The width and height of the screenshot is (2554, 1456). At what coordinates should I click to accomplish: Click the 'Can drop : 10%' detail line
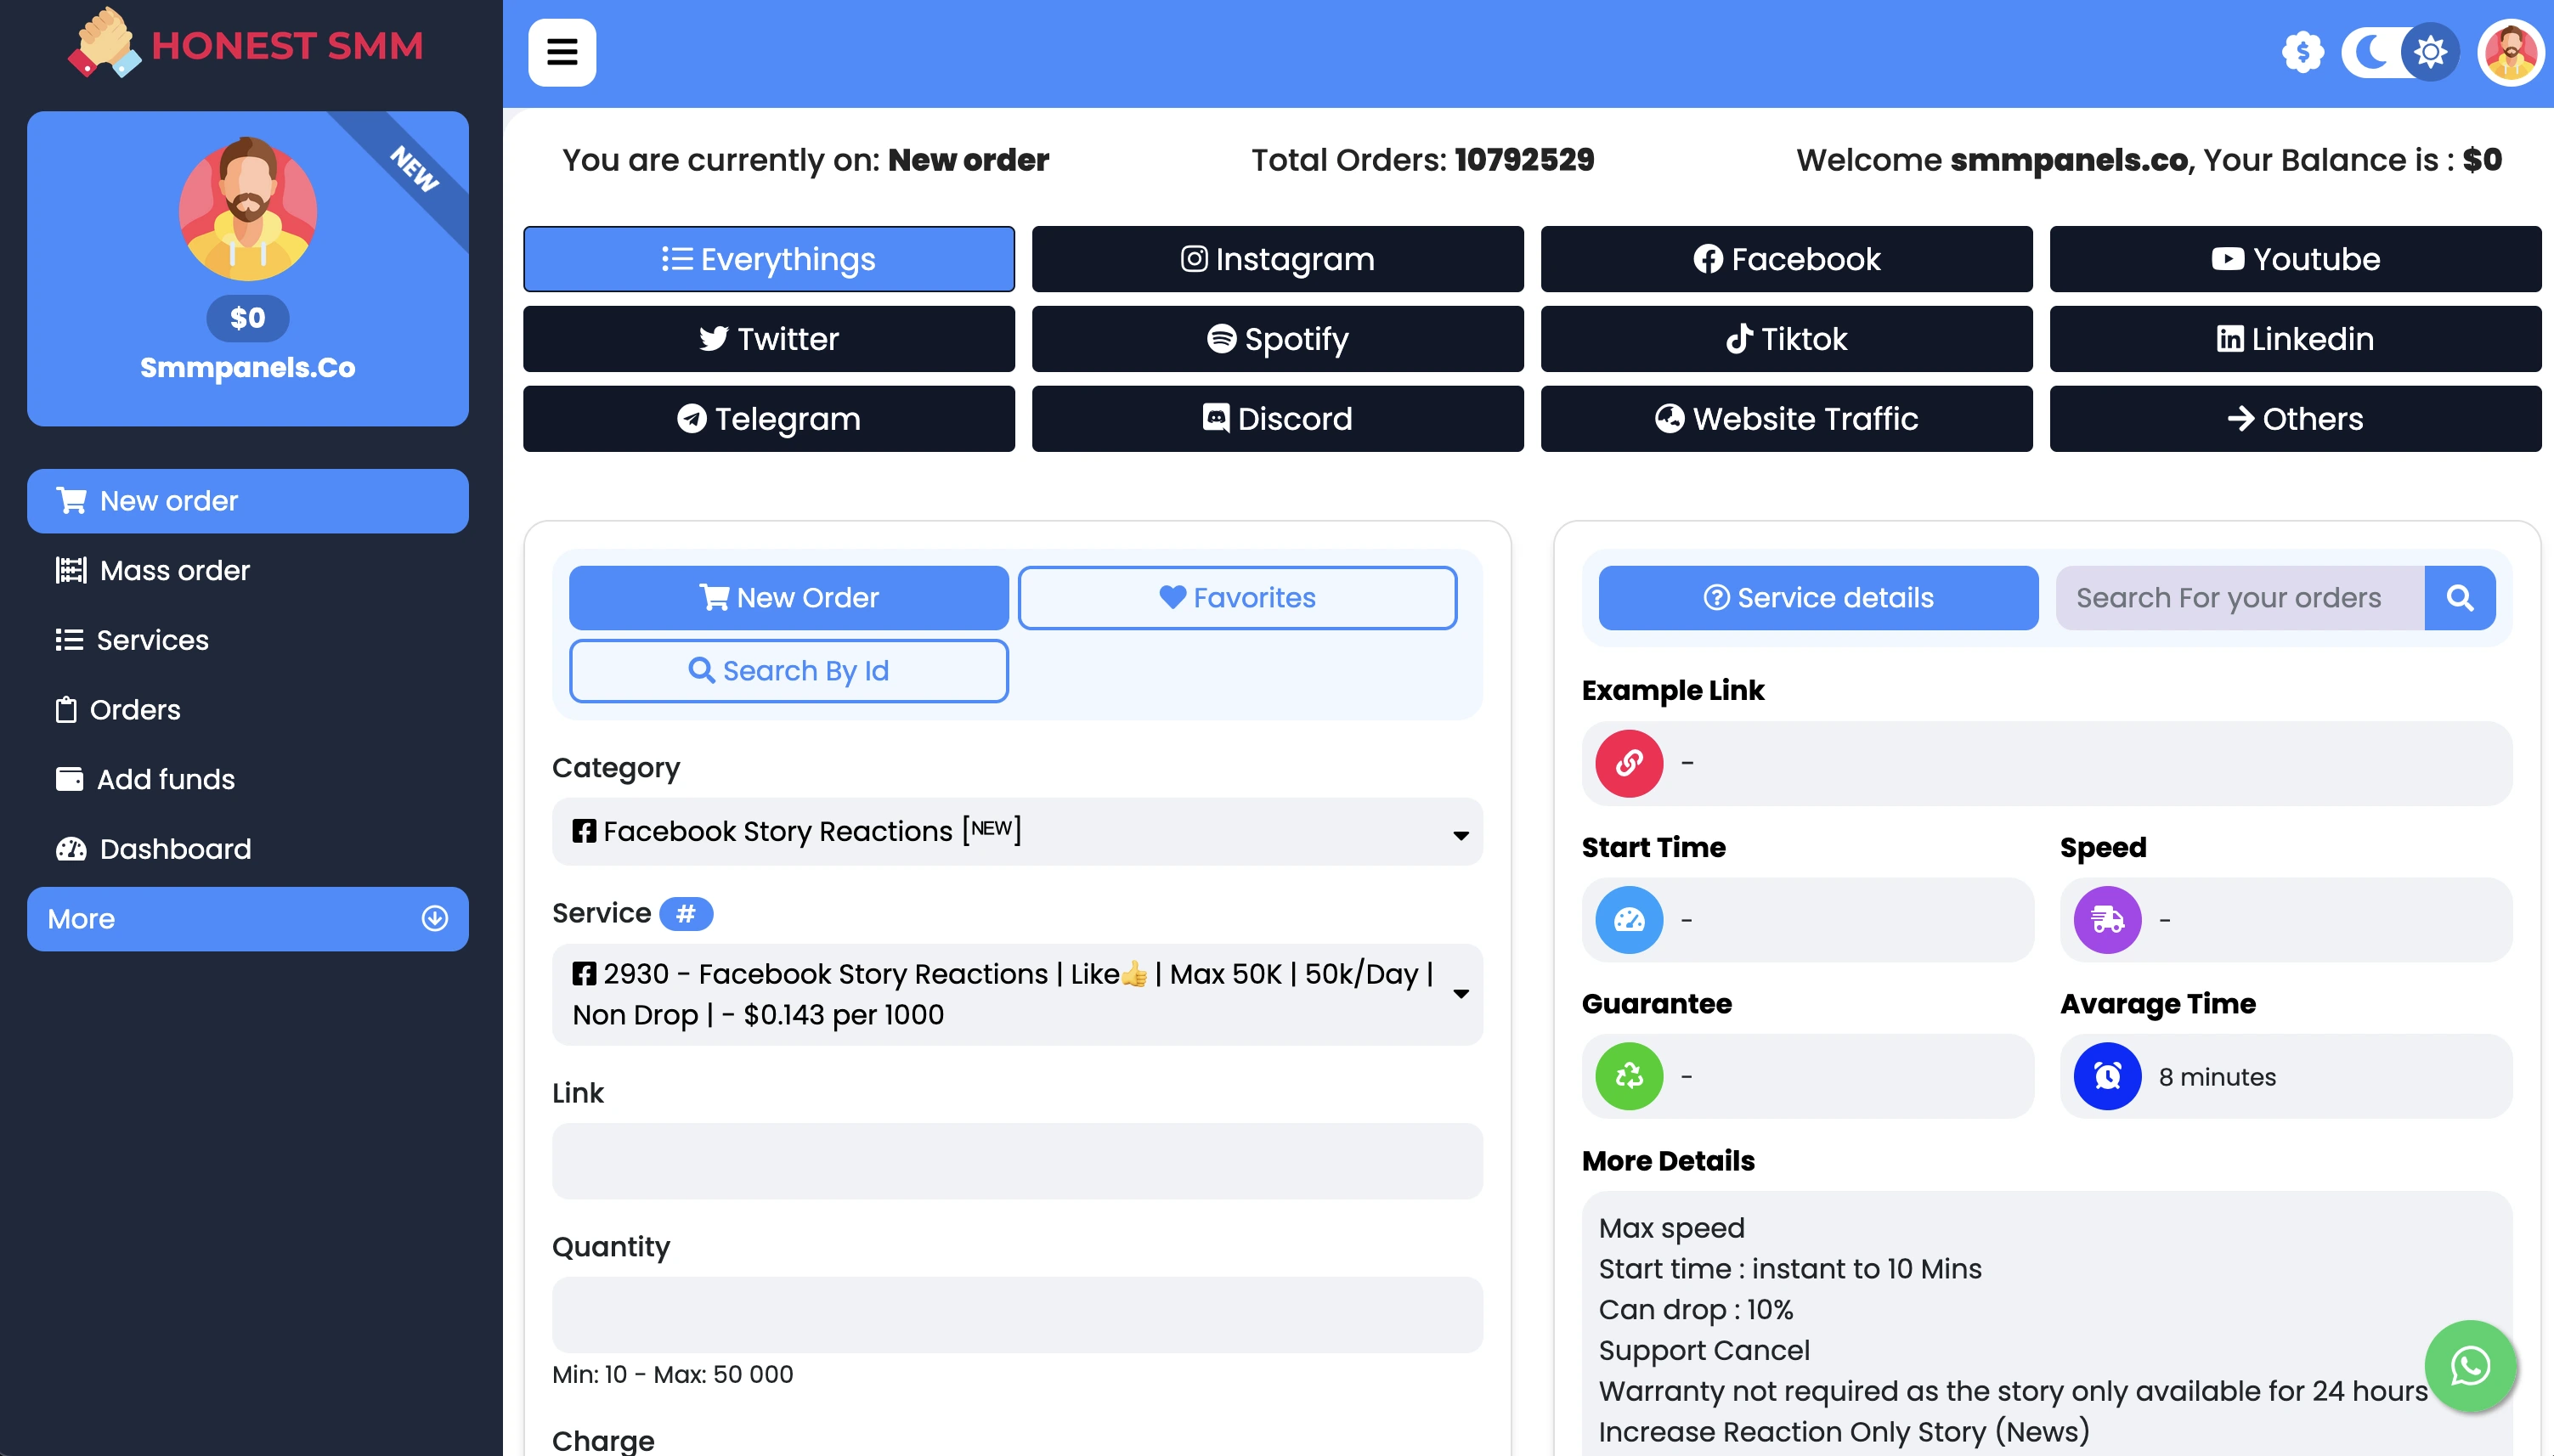tap(1695, 1310)
